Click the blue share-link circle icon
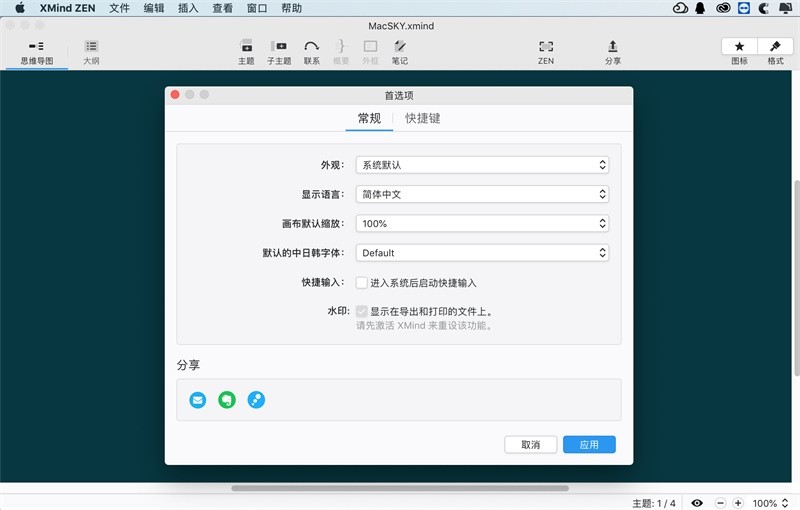The image size is (800, 510). [x=256, y=400]
